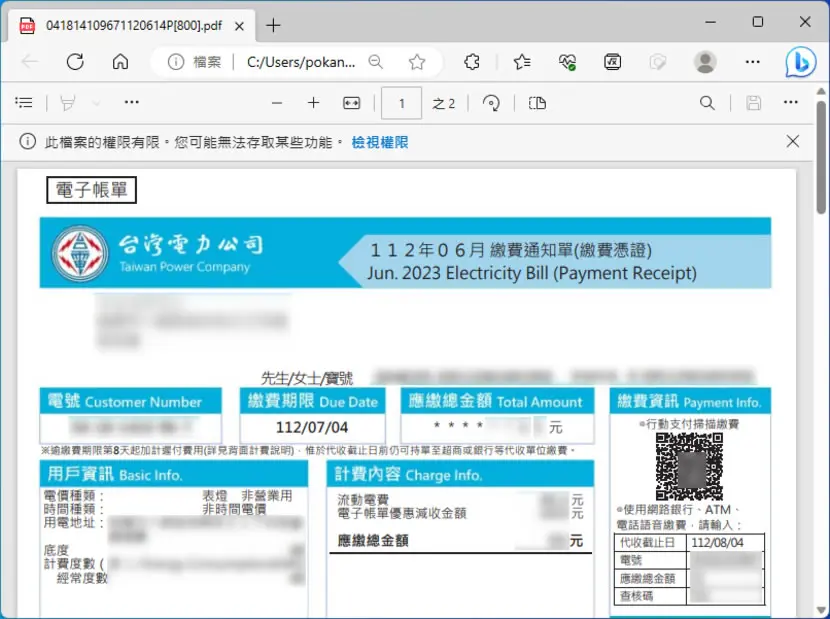Screen dimensions: 830x619
Task: Open the table of contents sidebar
Action: (24, 102)
